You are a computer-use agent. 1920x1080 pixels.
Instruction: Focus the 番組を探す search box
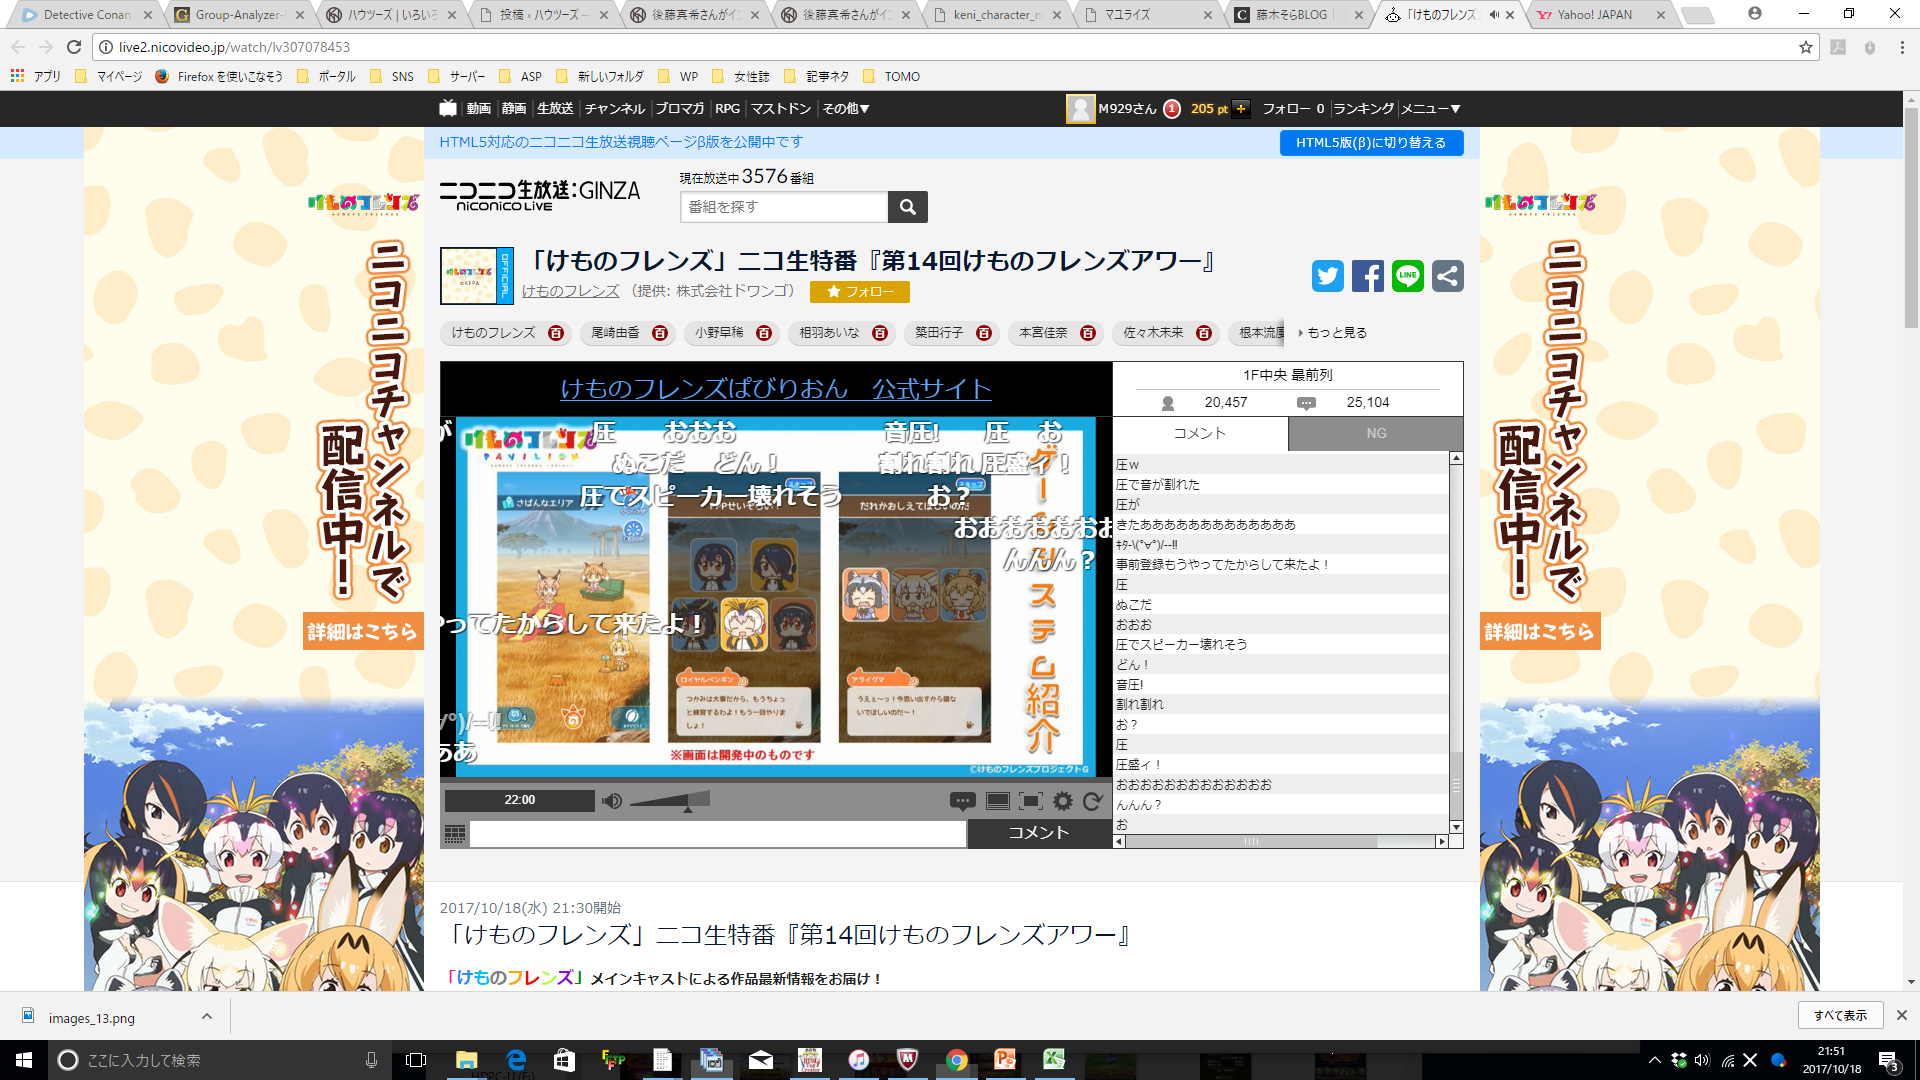click(784, 207)
